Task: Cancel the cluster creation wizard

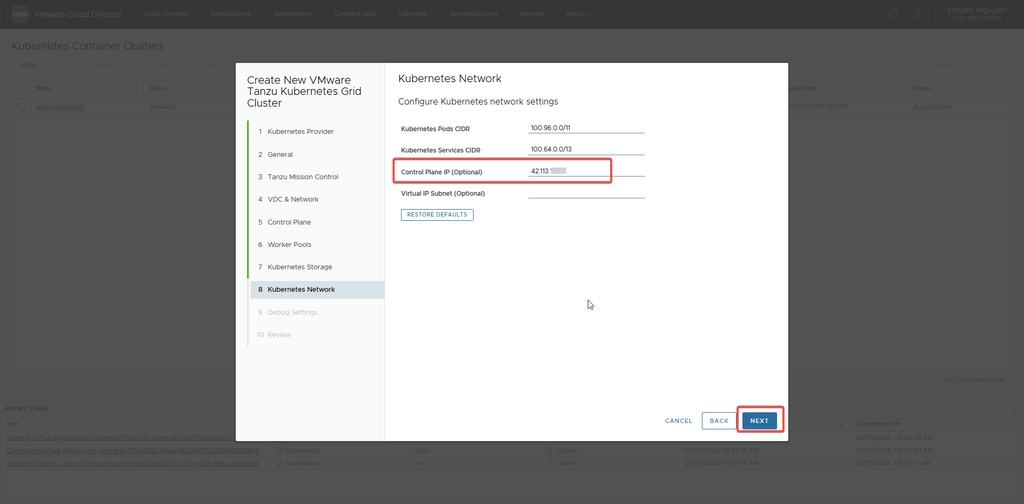Action: pos(678,421)
